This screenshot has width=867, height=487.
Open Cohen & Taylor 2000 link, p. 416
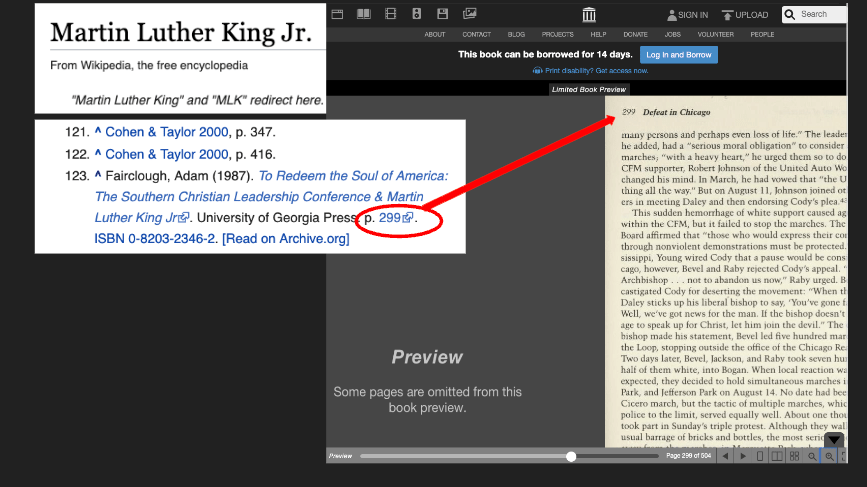166,154
